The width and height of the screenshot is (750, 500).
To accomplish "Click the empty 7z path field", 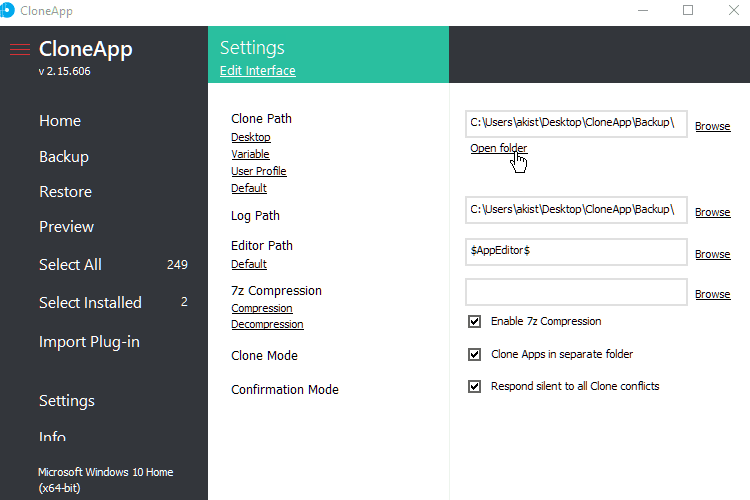I will pyautogui.click(x=576, y=292).
